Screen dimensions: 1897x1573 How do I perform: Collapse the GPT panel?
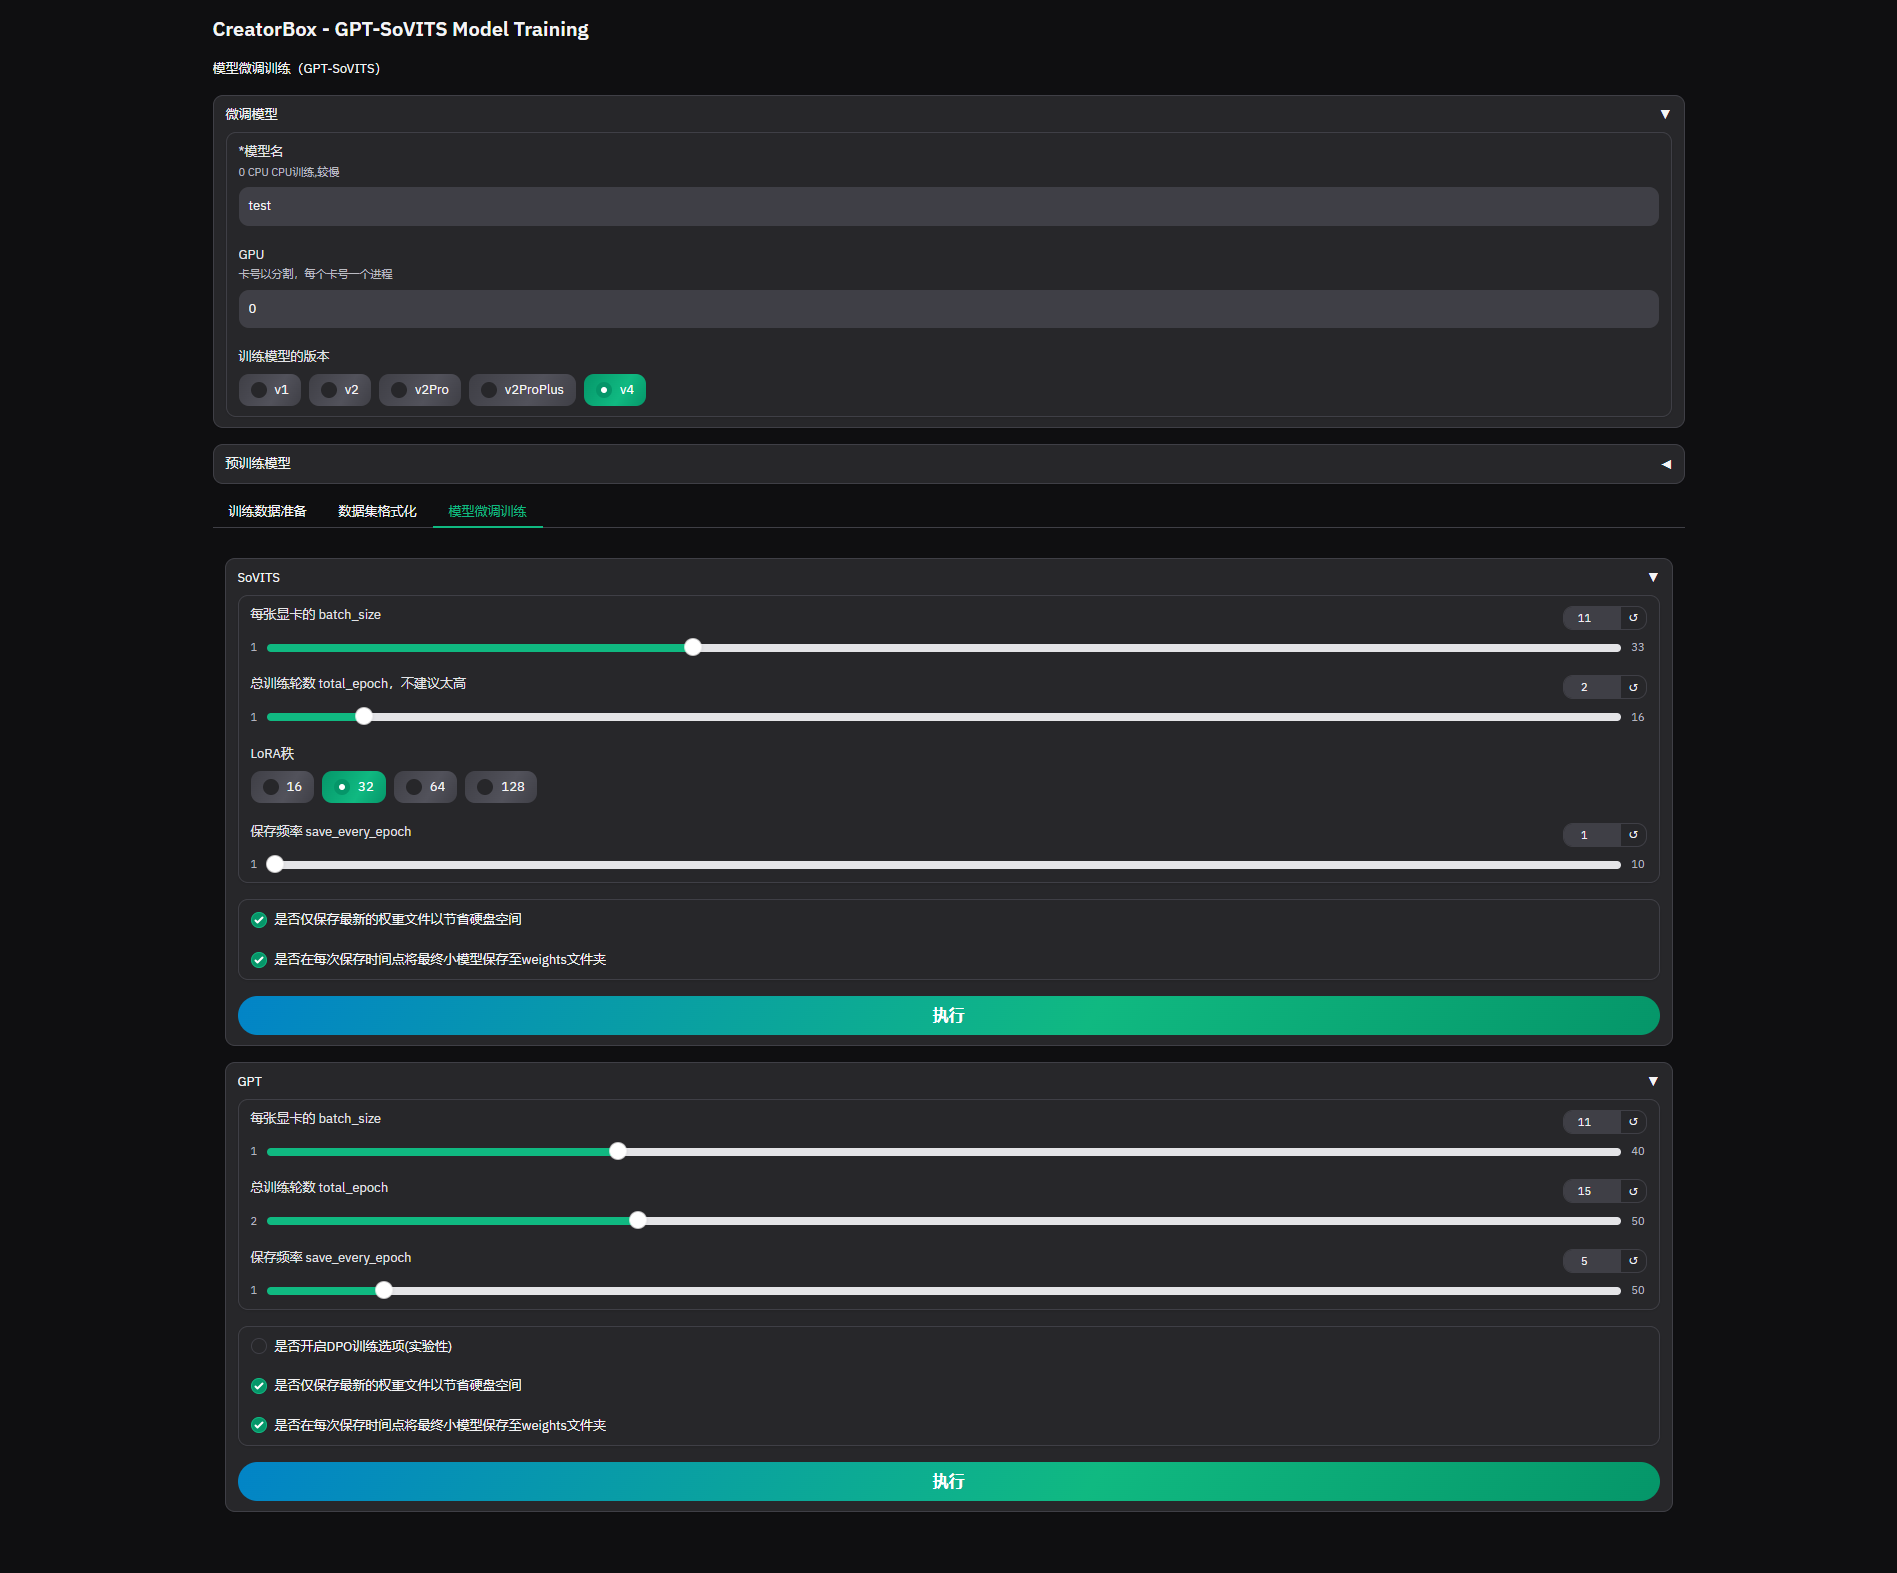point(1653,1081)
